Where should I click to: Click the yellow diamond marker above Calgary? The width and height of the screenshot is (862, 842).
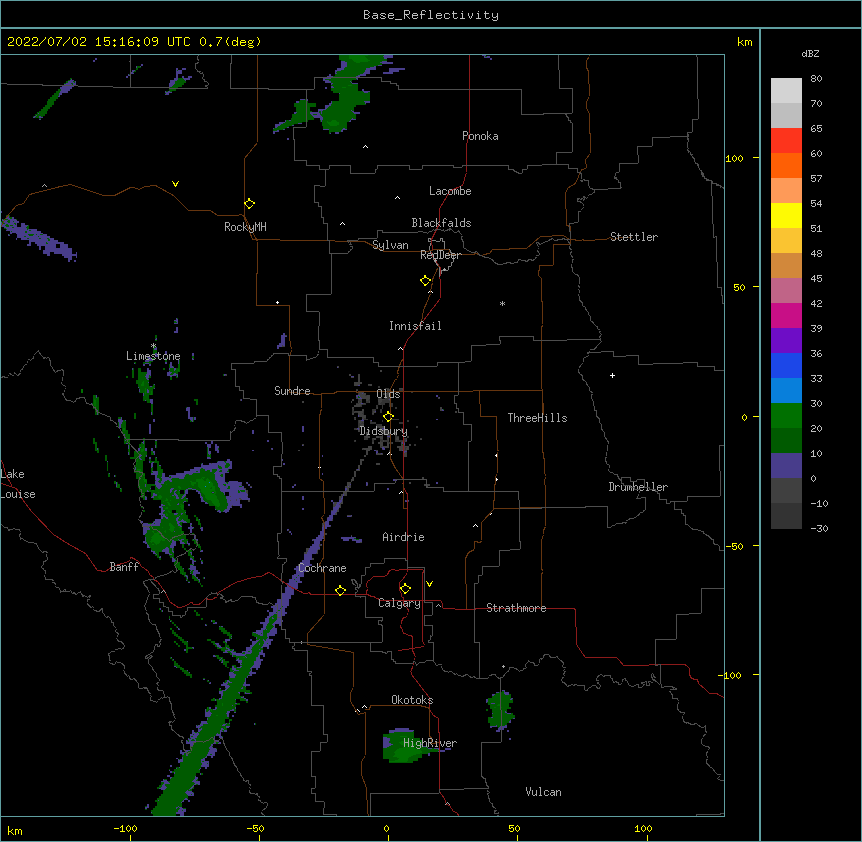point(405,589)
